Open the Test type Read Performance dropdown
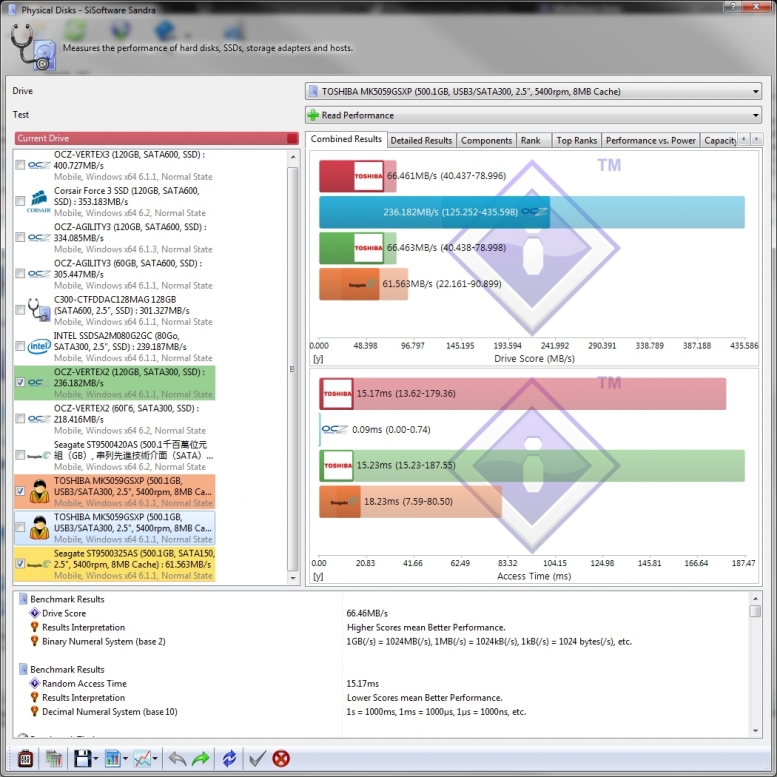 [533, 115]
